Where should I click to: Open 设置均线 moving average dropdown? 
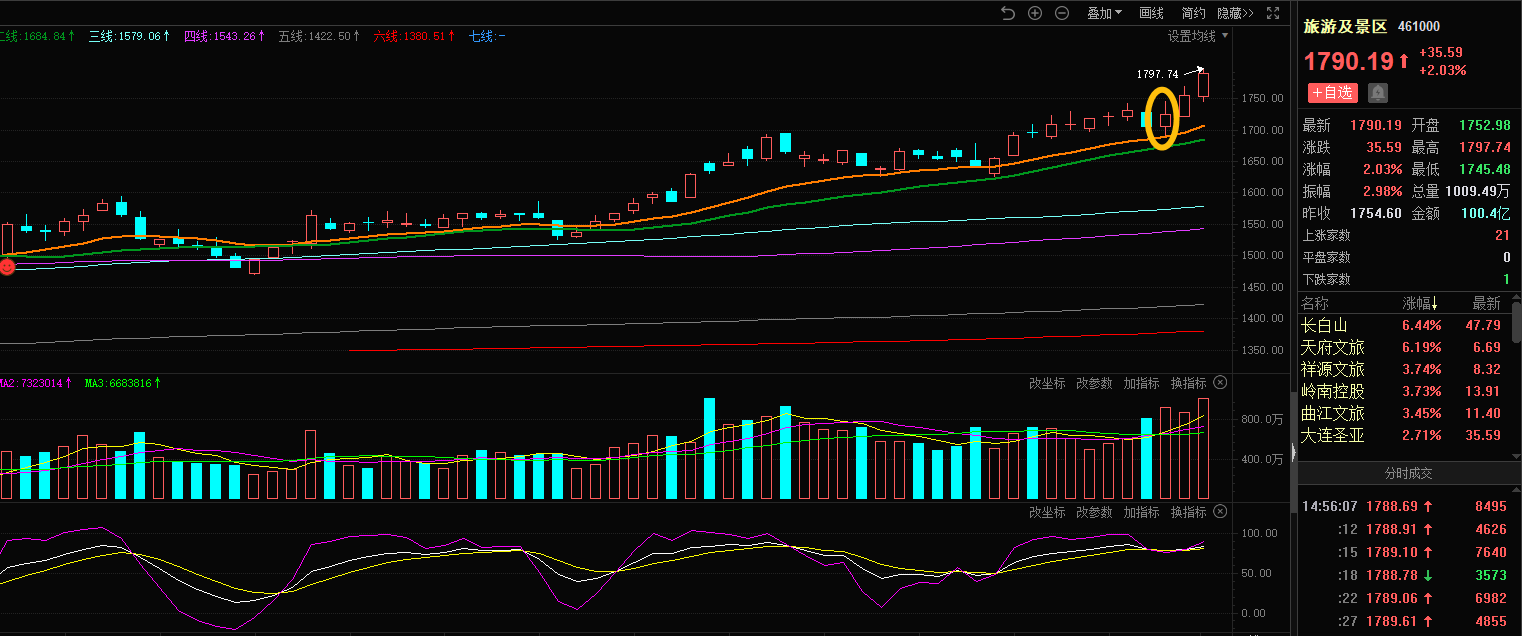1198,36
